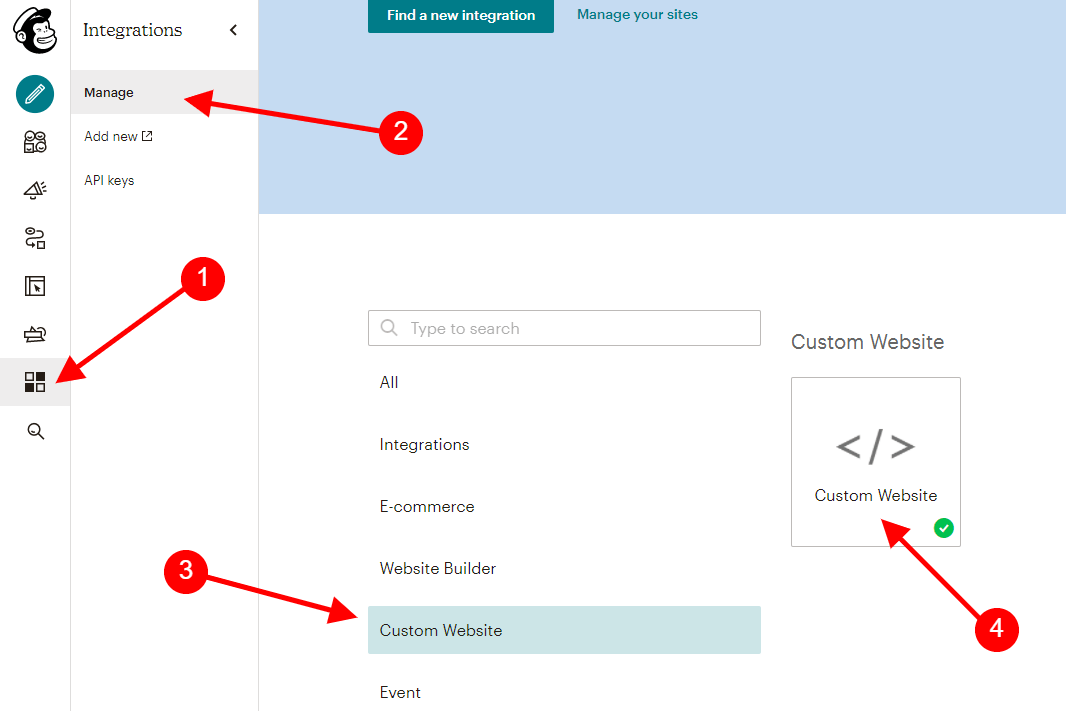This screenshot has width=1066, height=711.
Task: Open API keys menu item
Action: pos(109,180)
